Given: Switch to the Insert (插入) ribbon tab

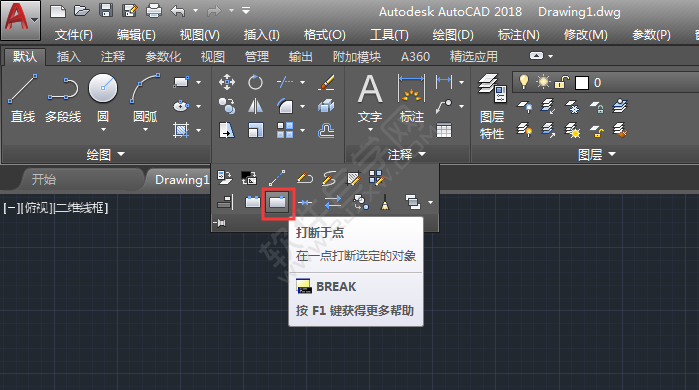Looking at the screenshot, I should [68, 57].
